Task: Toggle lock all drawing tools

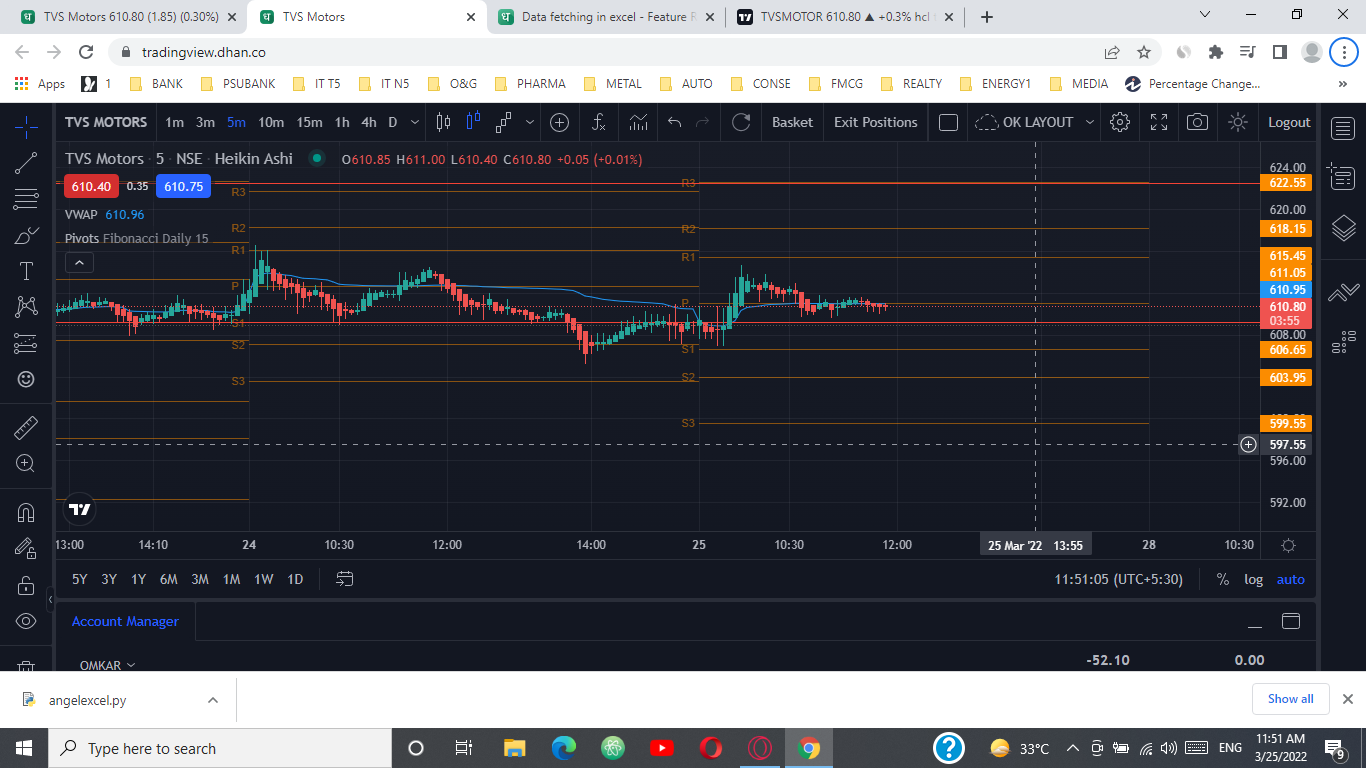Action: coord(26,585)
